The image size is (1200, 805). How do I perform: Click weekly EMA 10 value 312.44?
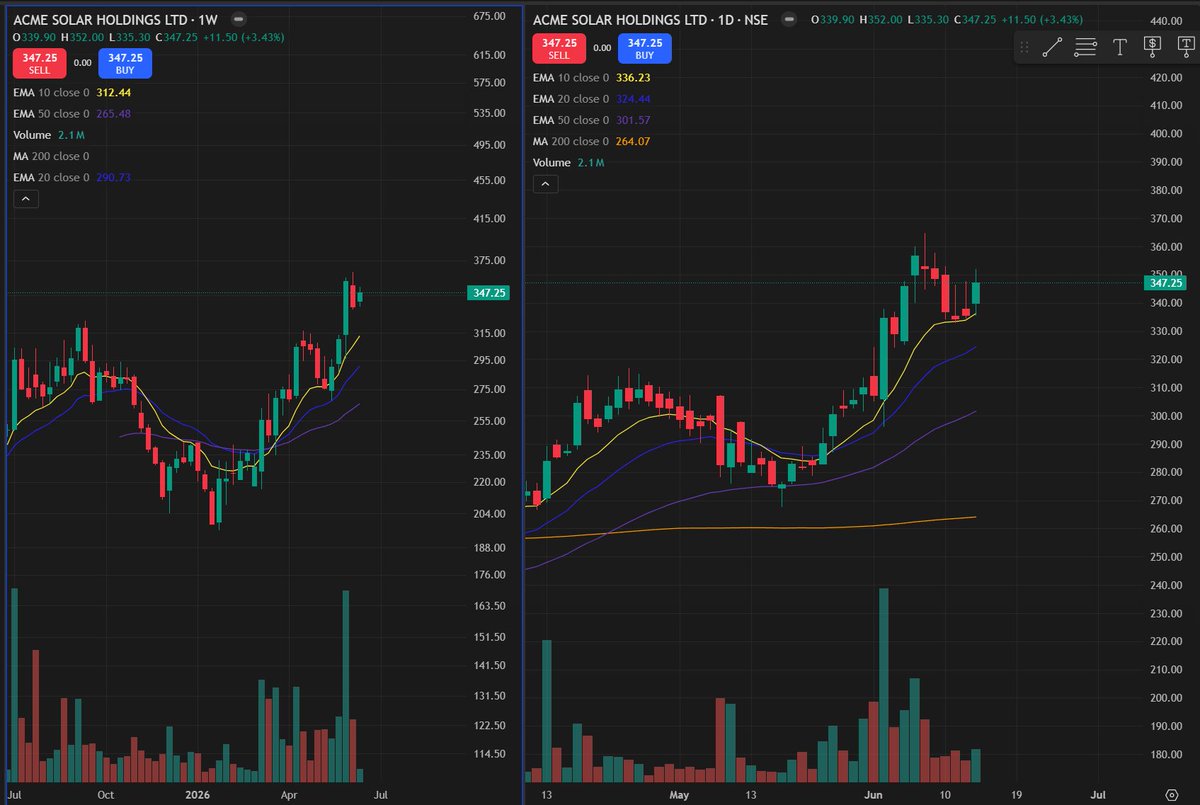coord(116,92)
